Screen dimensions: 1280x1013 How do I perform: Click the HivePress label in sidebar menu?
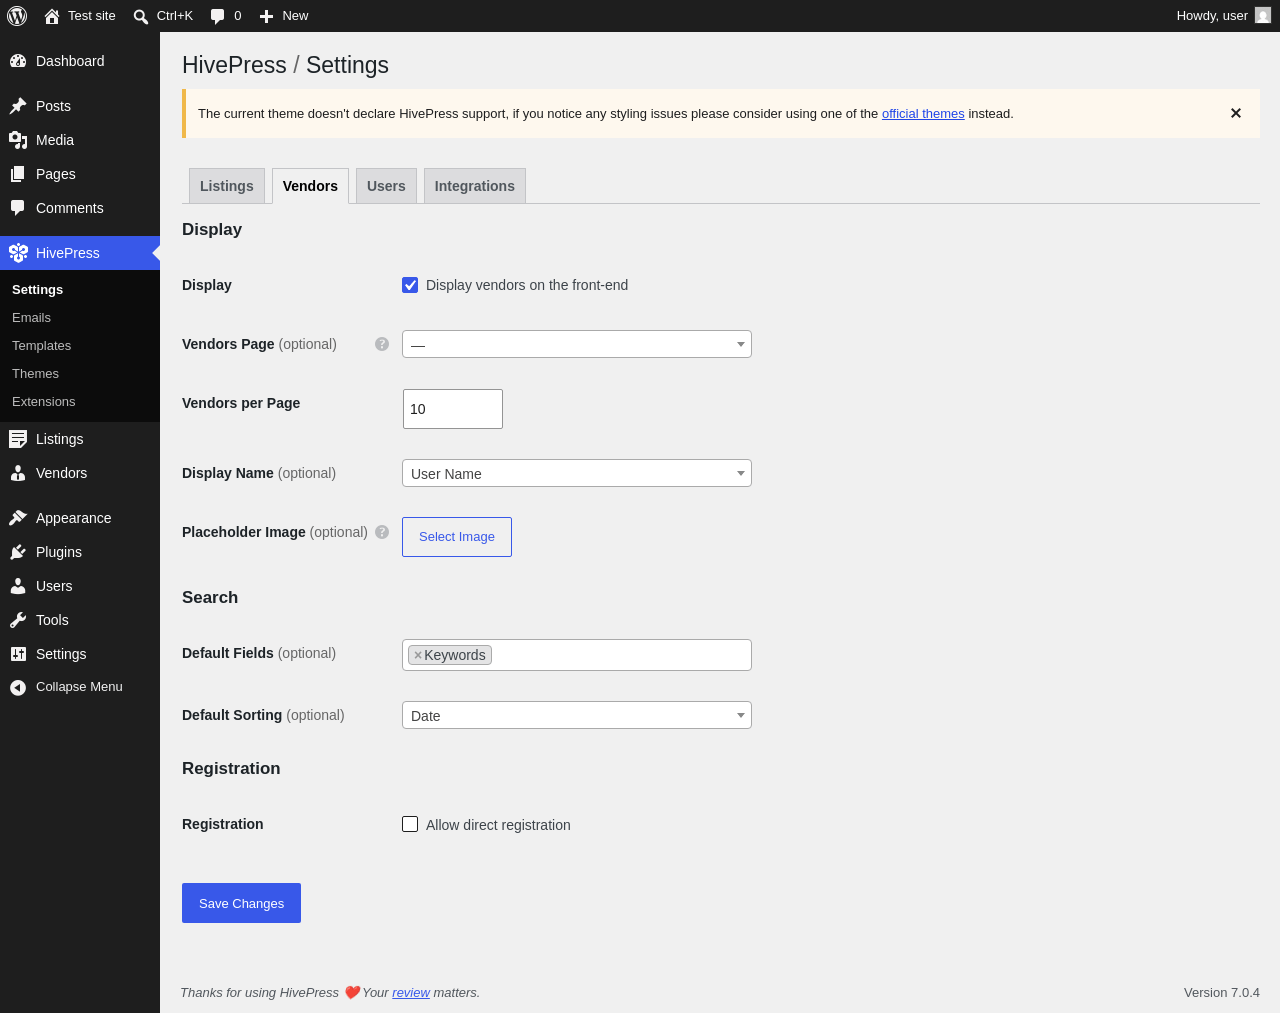pos(68,253)
